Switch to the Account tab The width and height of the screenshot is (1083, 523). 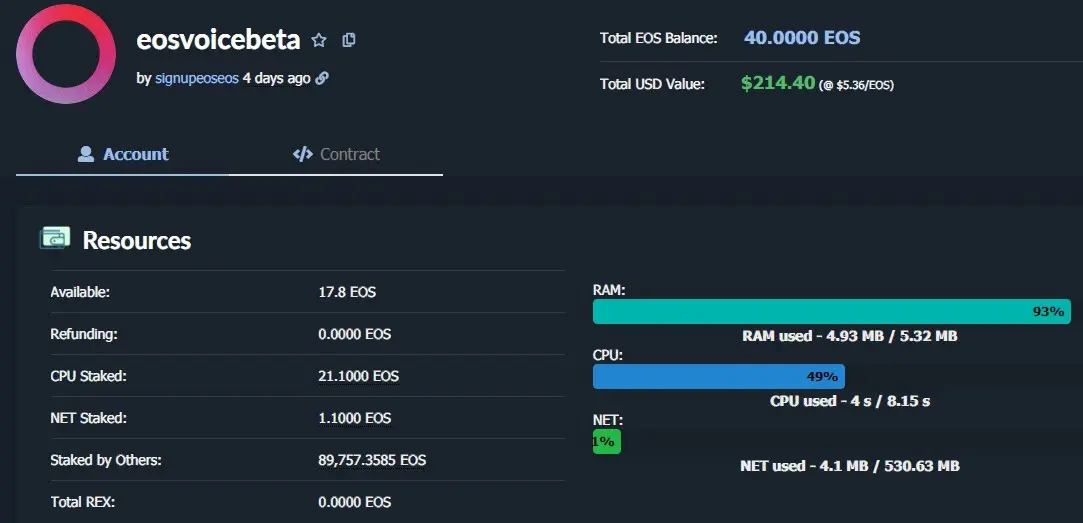pyautogui.click(x=123, y=154)
